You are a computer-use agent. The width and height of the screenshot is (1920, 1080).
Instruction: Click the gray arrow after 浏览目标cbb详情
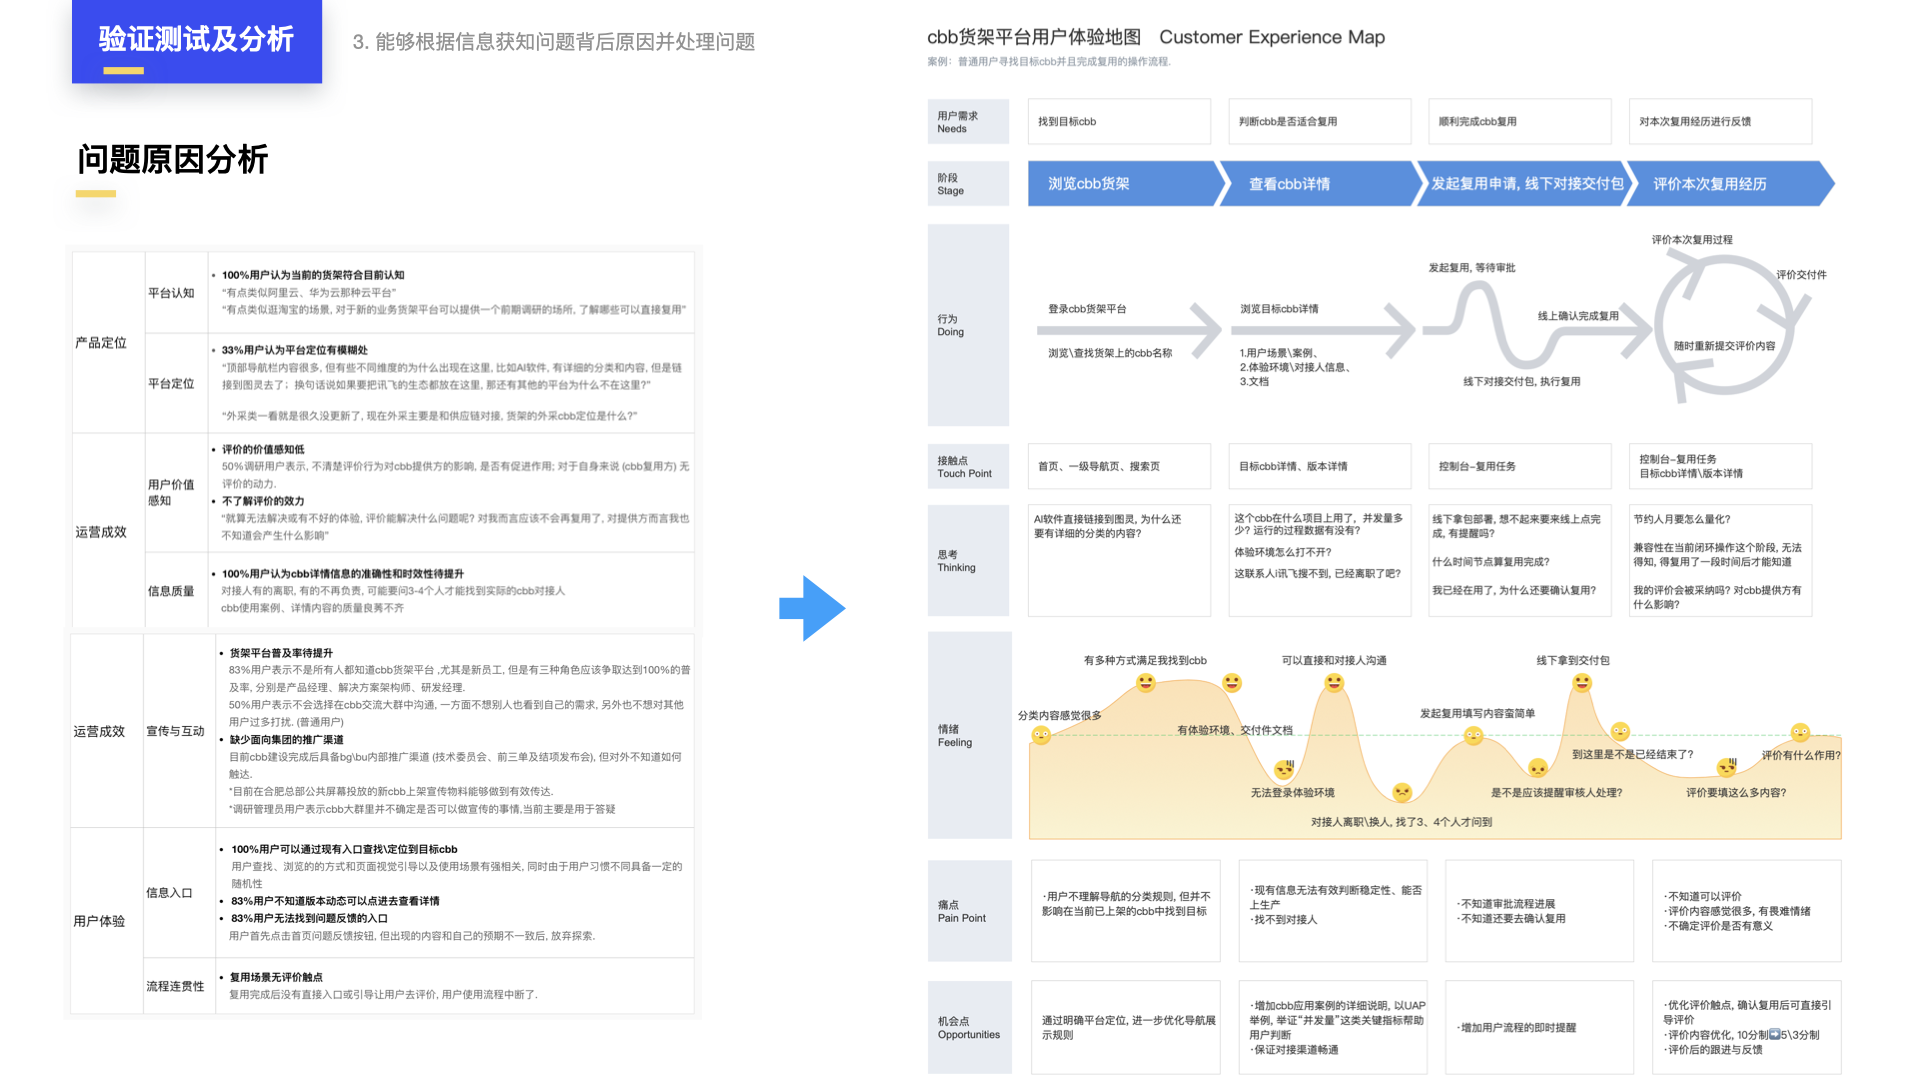(x=1325, y=330)
